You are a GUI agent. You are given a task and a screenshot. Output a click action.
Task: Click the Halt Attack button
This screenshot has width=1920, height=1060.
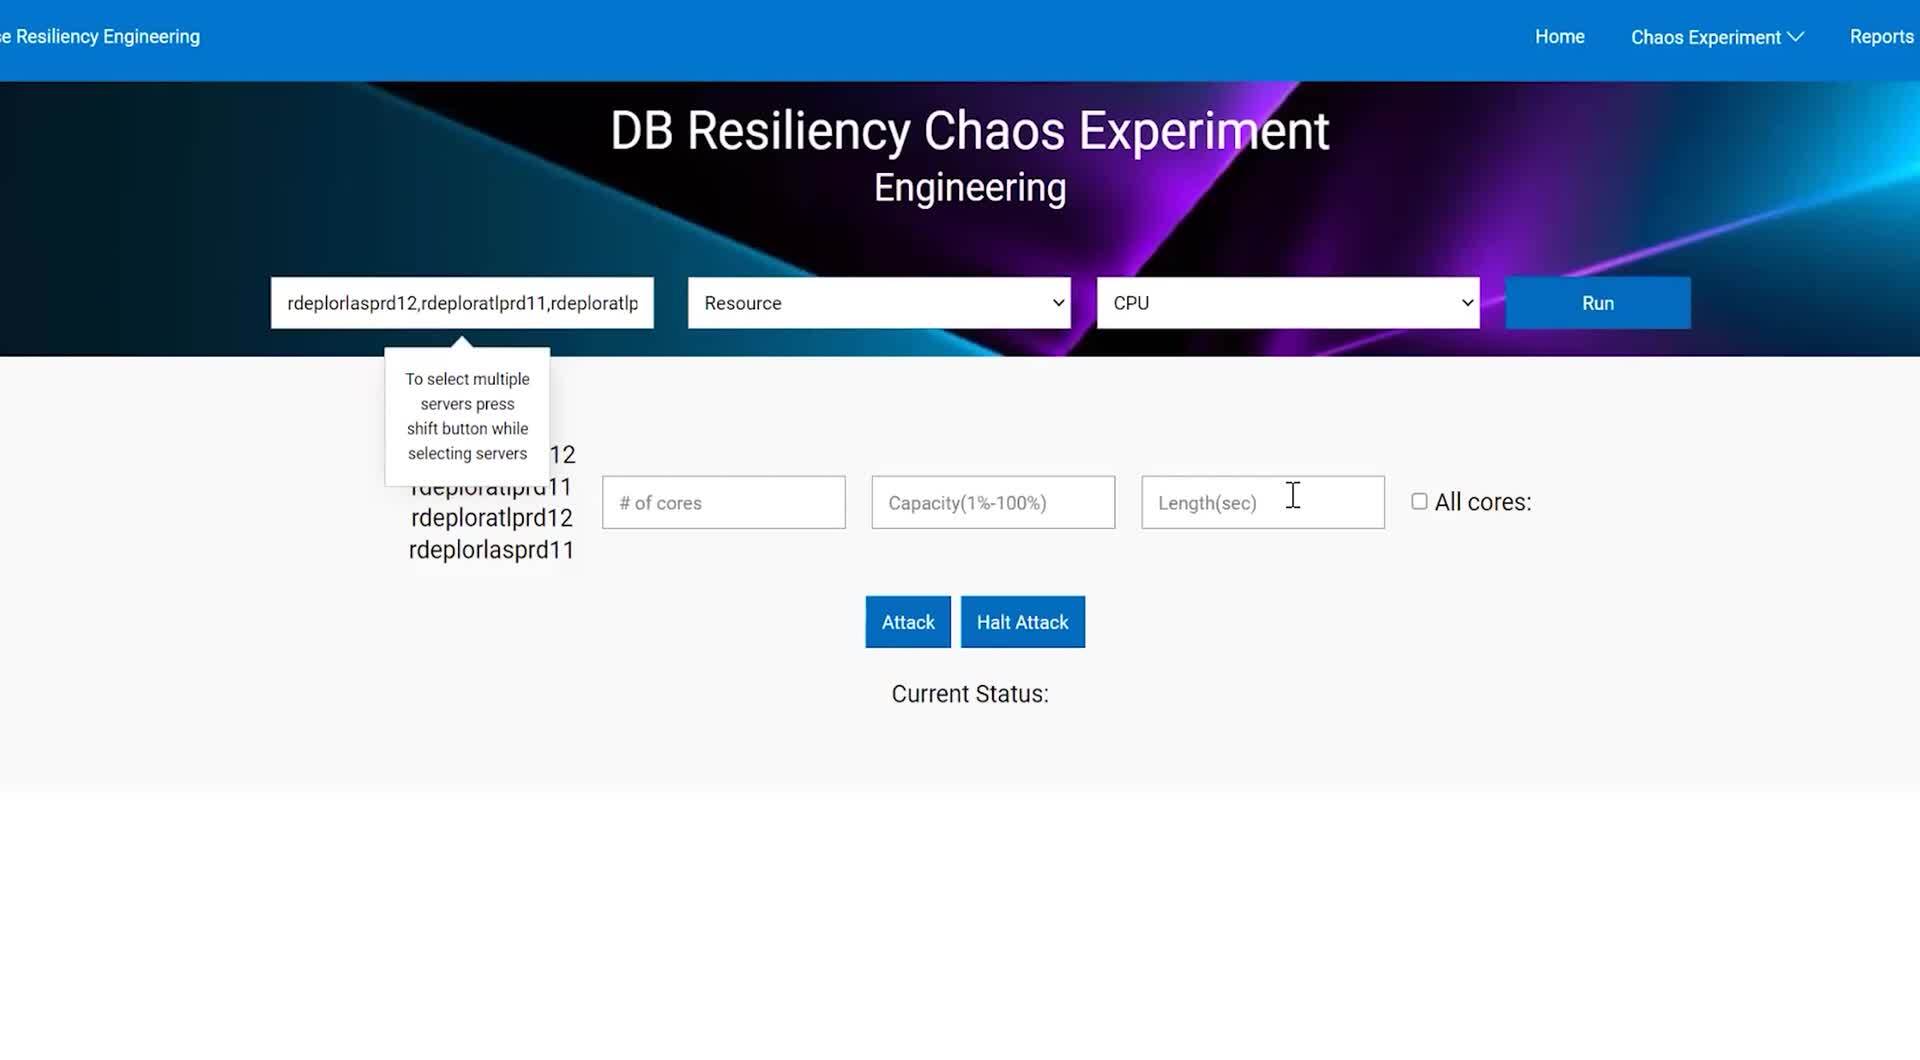[x=1022, y=621]
